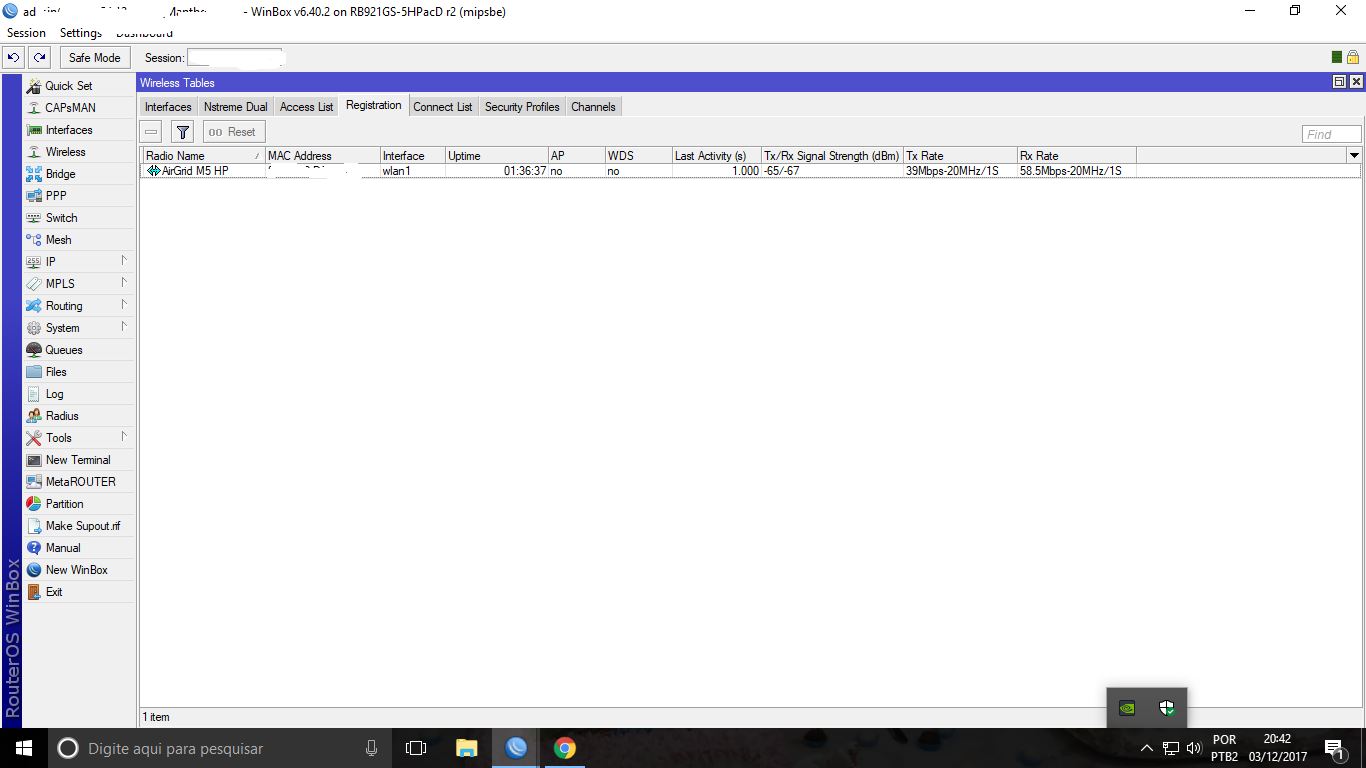Click the Exit sidebar icon

pyautogui.click(x=34, y=592)
